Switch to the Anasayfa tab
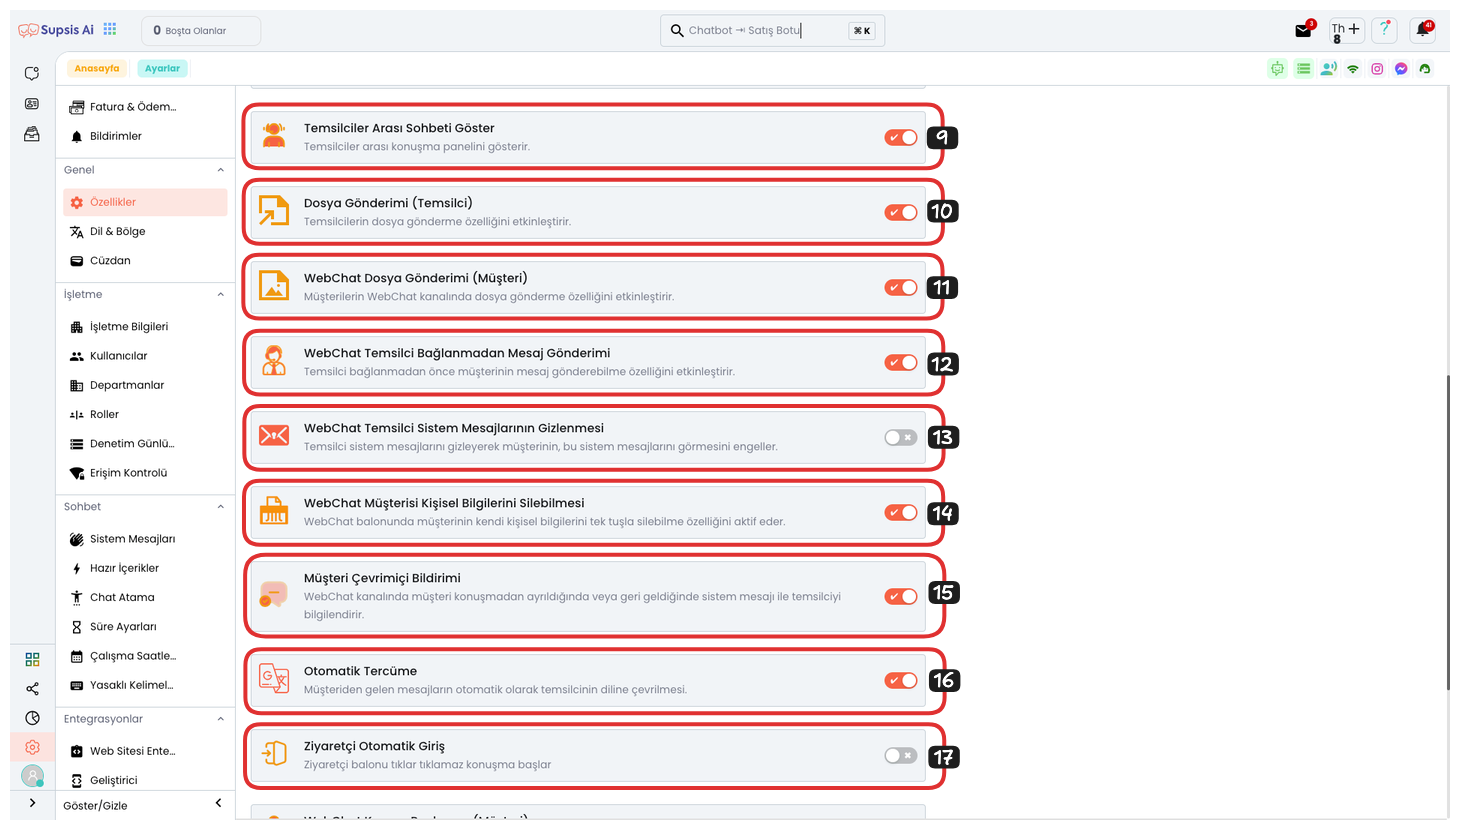This screenshot has width=1460, height=830. click(97, 69)
